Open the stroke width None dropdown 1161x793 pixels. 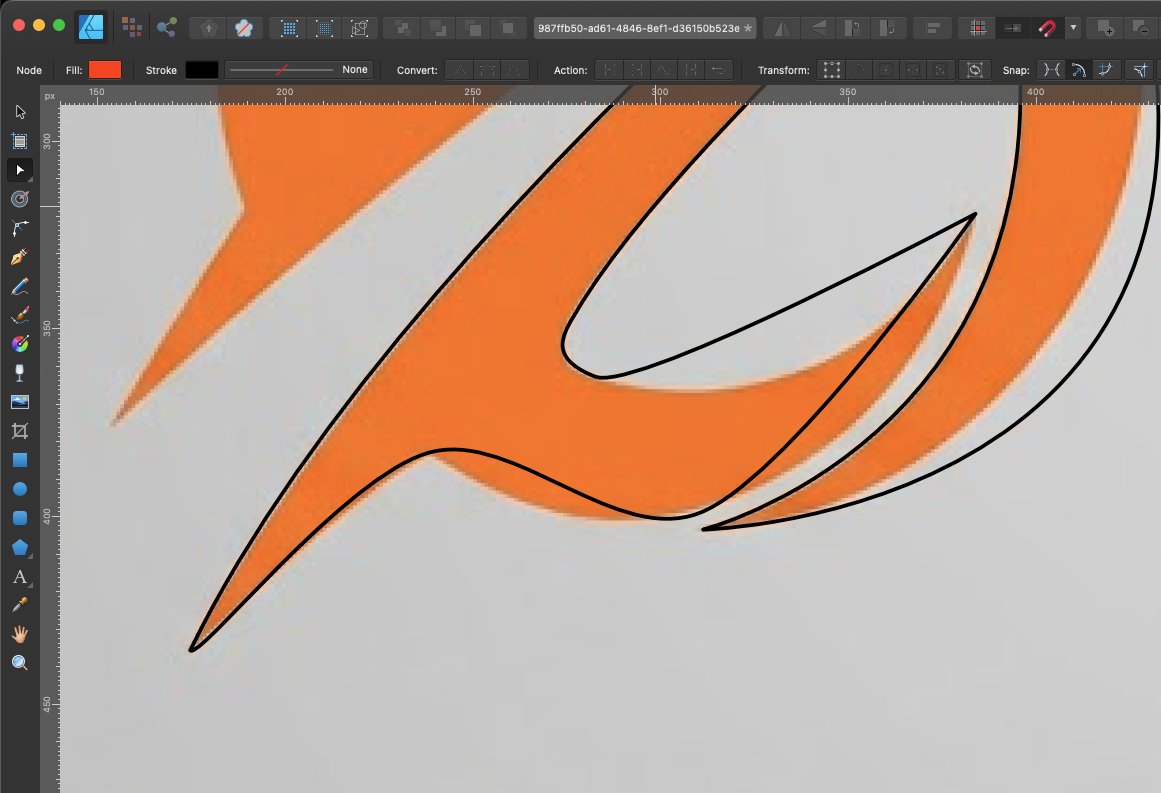(299, 70)
